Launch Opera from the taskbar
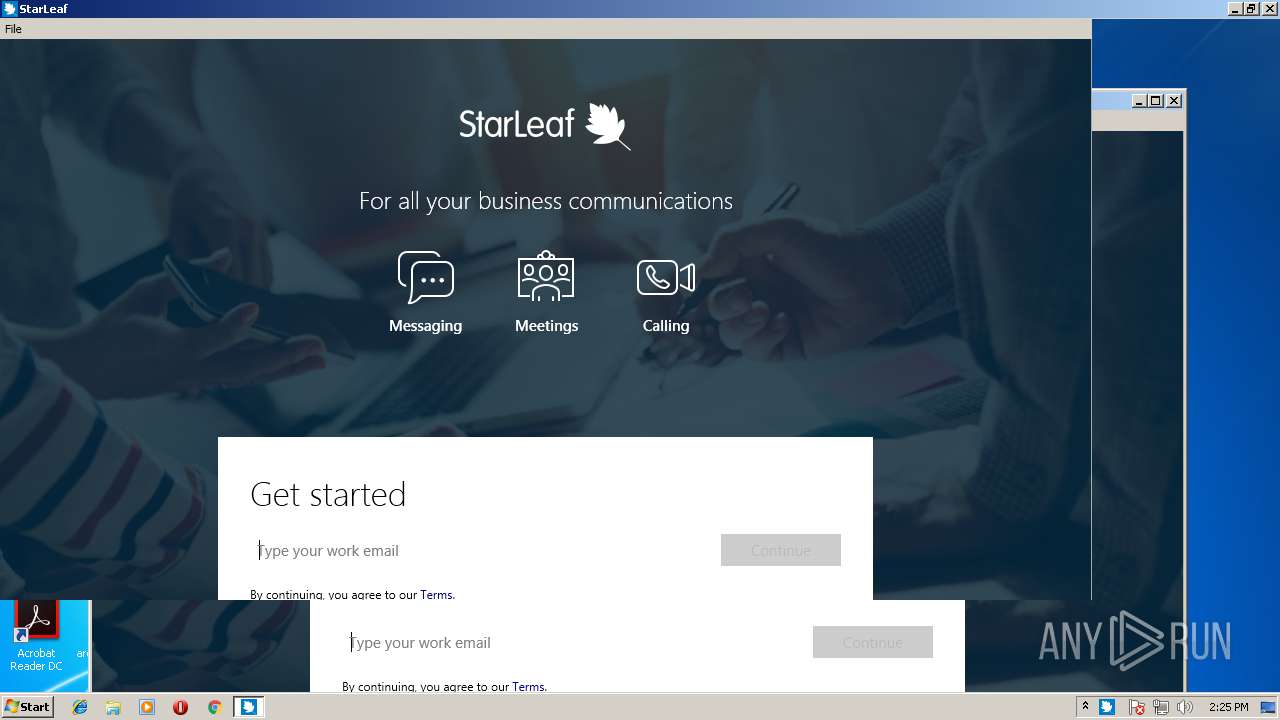This screenshot has height=720, width=1280. tap(180, 707)
